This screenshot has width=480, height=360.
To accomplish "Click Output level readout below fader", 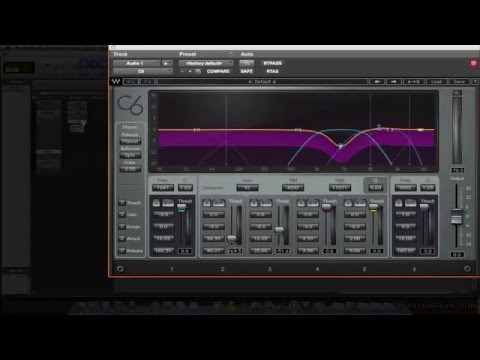I will (x=457, y=255).
